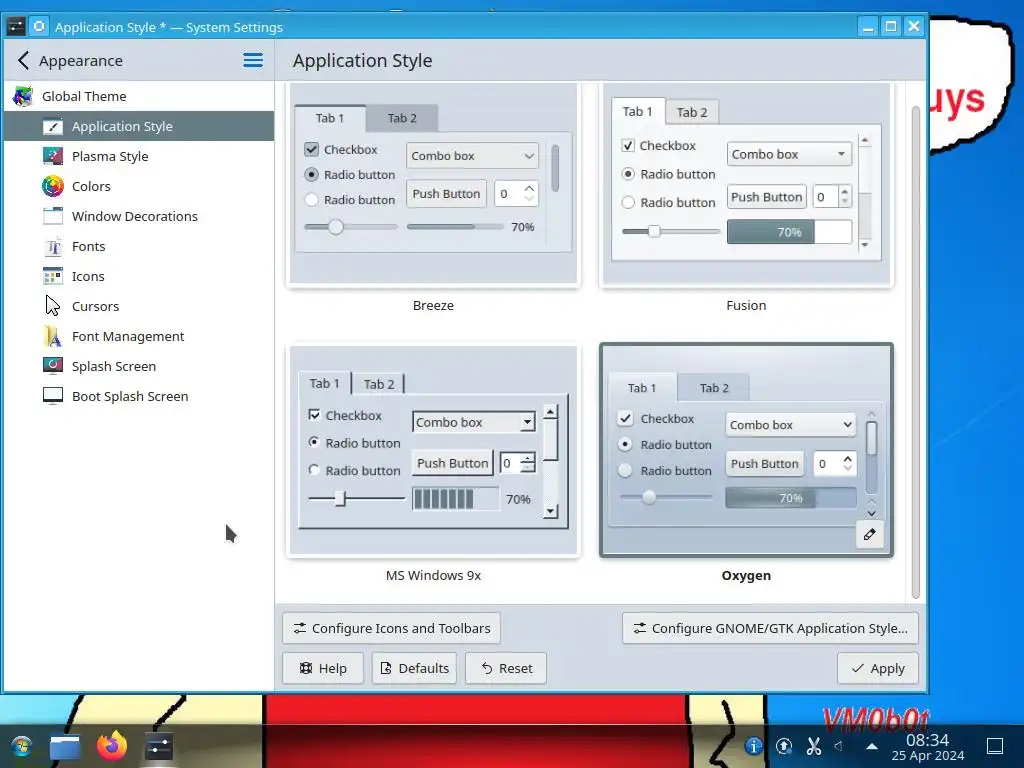The height and width of the screenshot is (768, 1024).
Task: Toggle the Checkbox in Fusion preview
Action: [628, 146]
